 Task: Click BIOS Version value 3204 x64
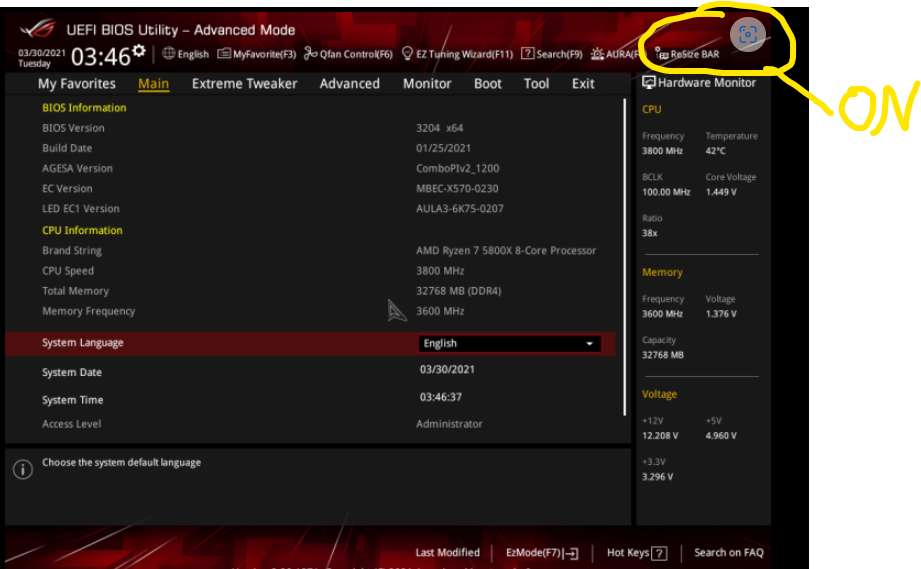click(439, 128)
